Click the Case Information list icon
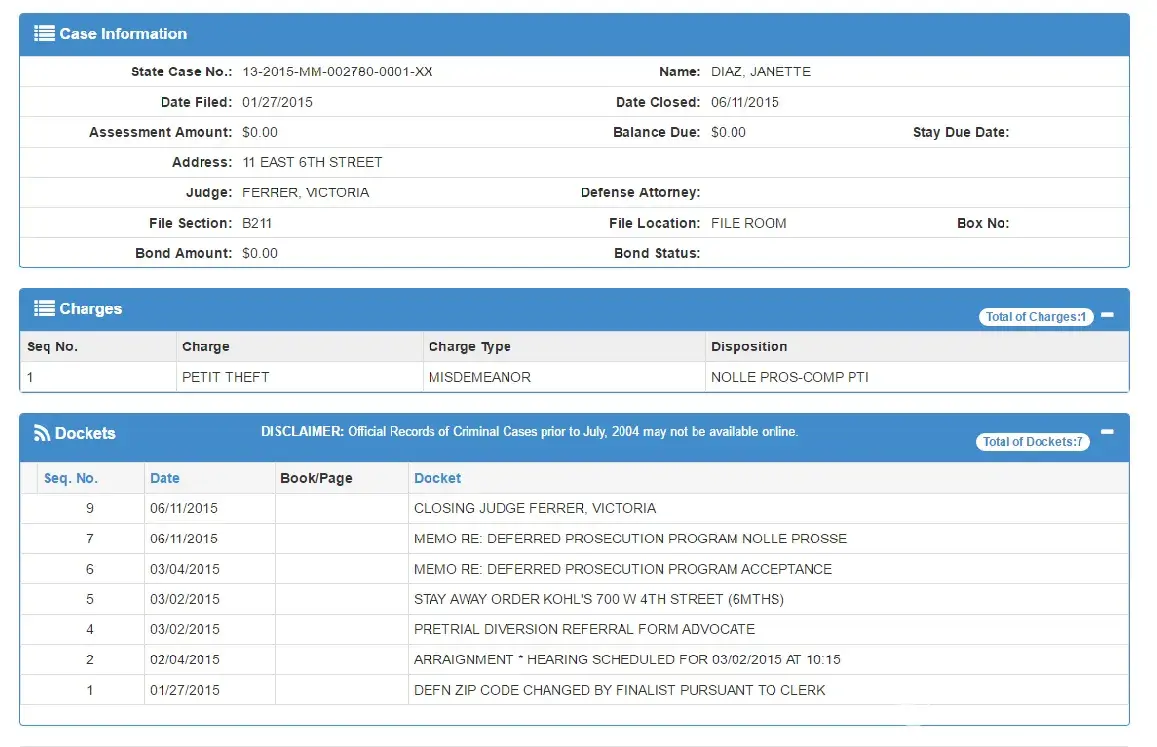Image resolution: width=1157 pixels, height=747 pixels. tap(44, 34)
